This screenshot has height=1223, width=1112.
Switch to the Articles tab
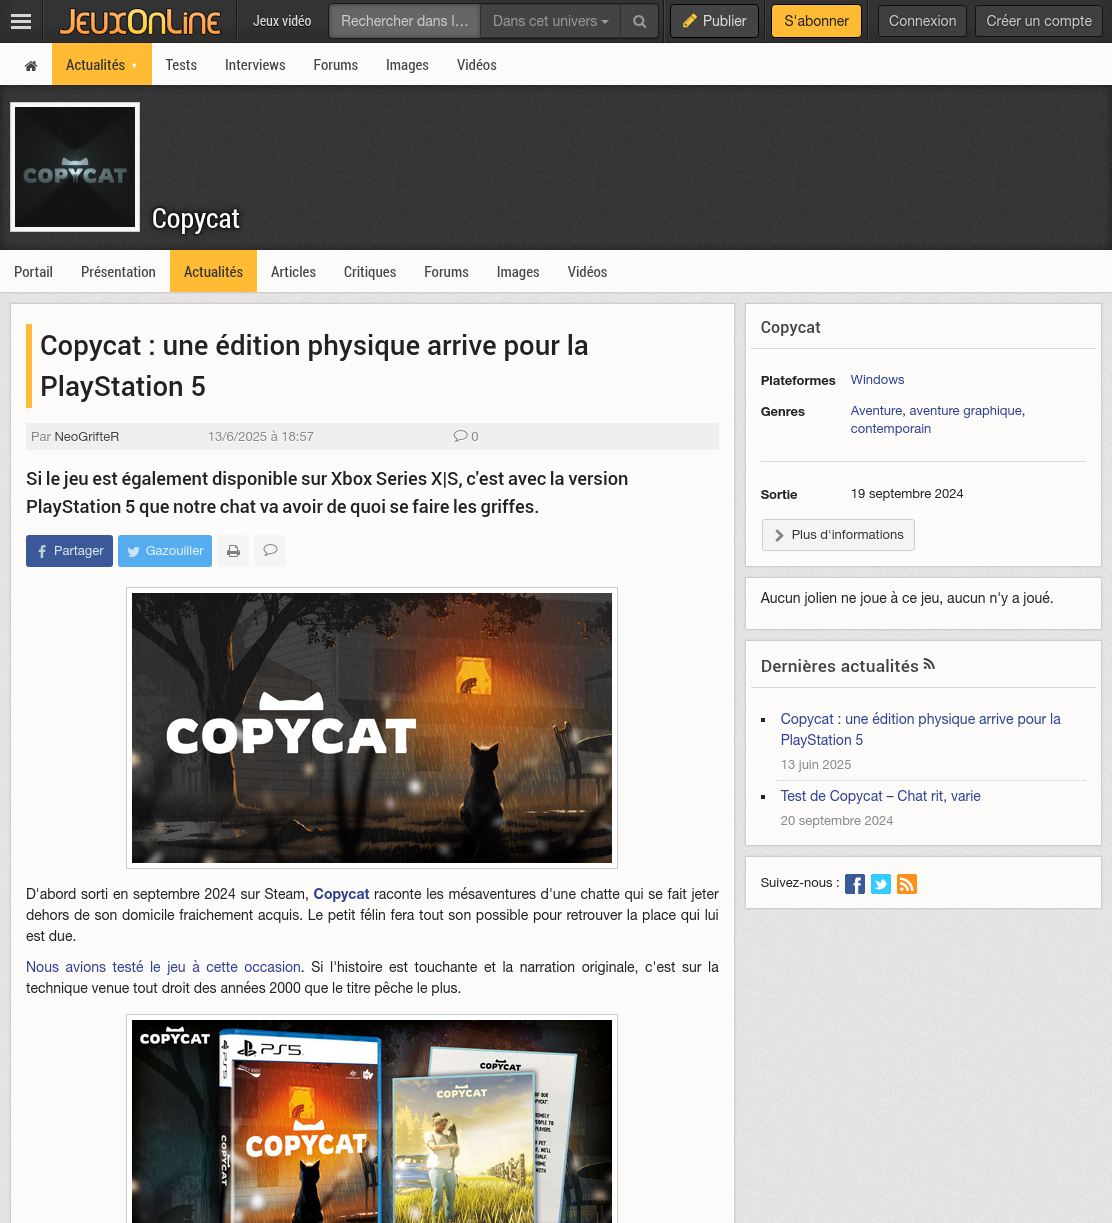click(x=293, y=272)
